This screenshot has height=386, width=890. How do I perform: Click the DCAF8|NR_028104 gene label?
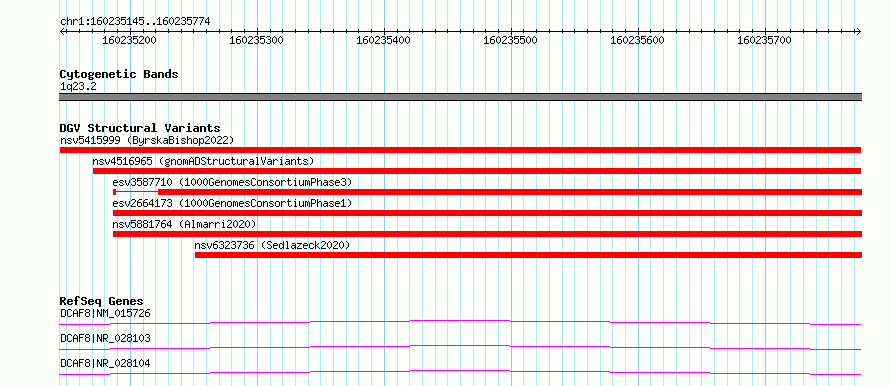pos(105,363)
